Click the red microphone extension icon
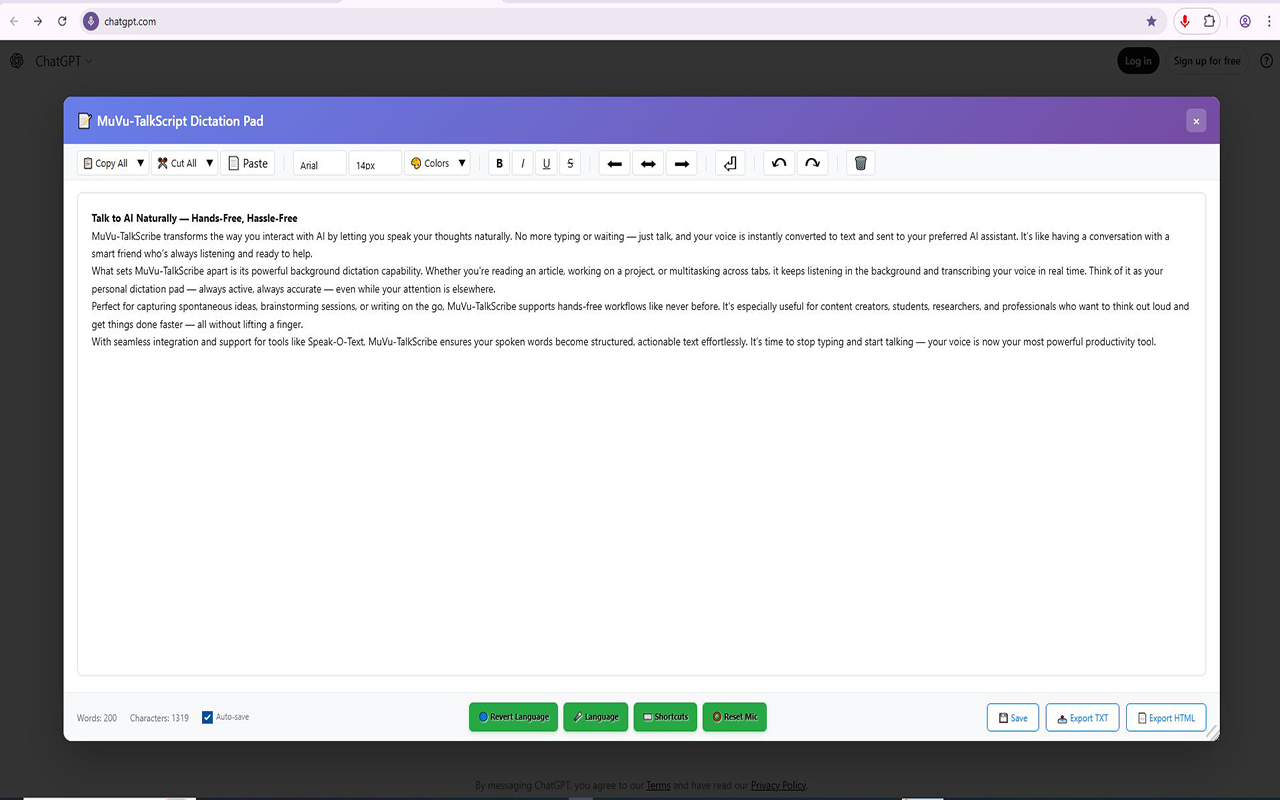1280x800 pixels. pyautogui.click(x=1185, y=21)
